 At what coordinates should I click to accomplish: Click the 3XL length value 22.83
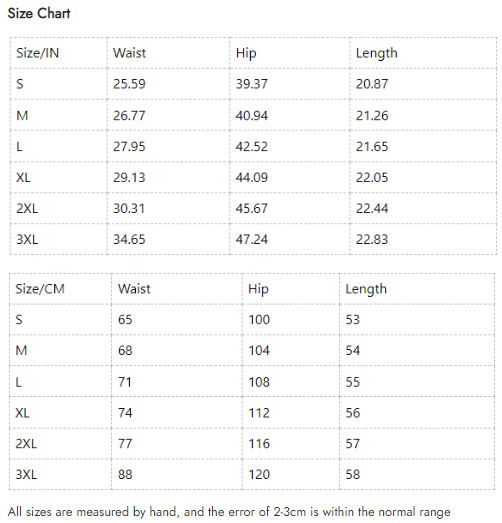[x=372, y=239]
